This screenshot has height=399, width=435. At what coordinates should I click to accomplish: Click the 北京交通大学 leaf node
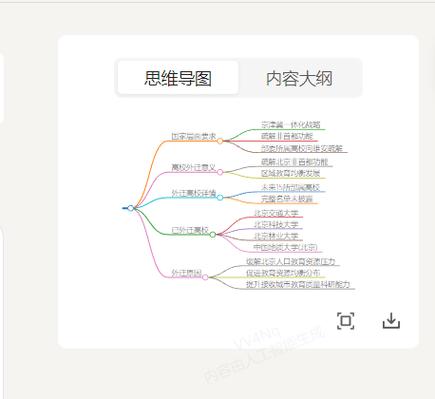tap(276, 213)
